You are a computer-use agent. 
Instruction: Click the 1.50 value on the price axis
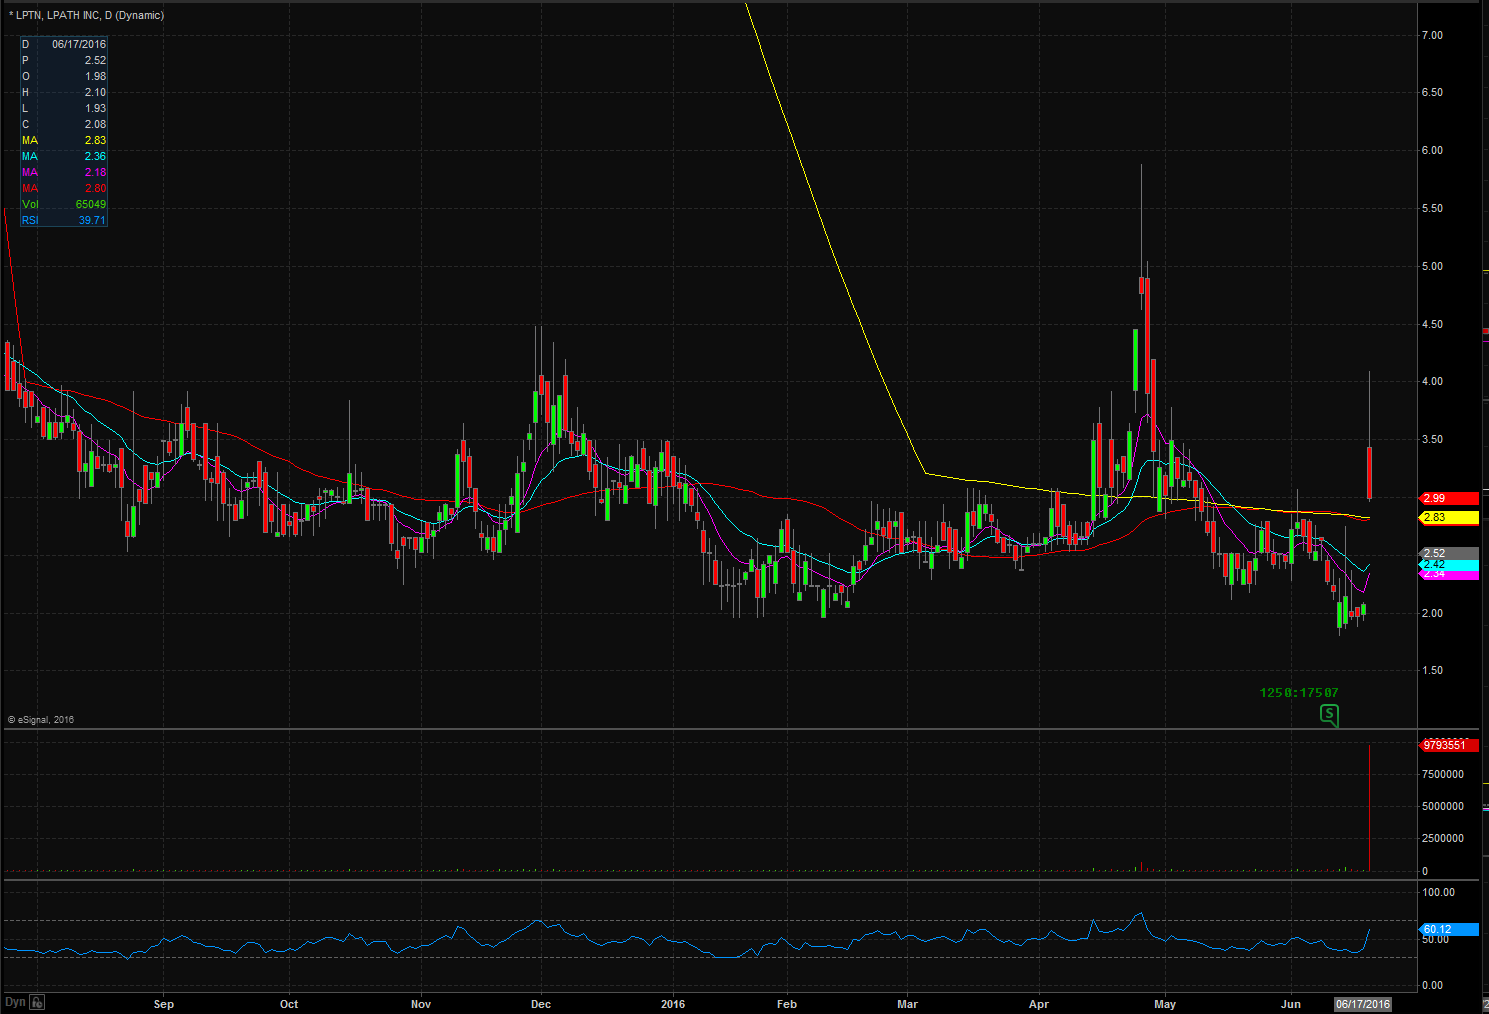1432,670
